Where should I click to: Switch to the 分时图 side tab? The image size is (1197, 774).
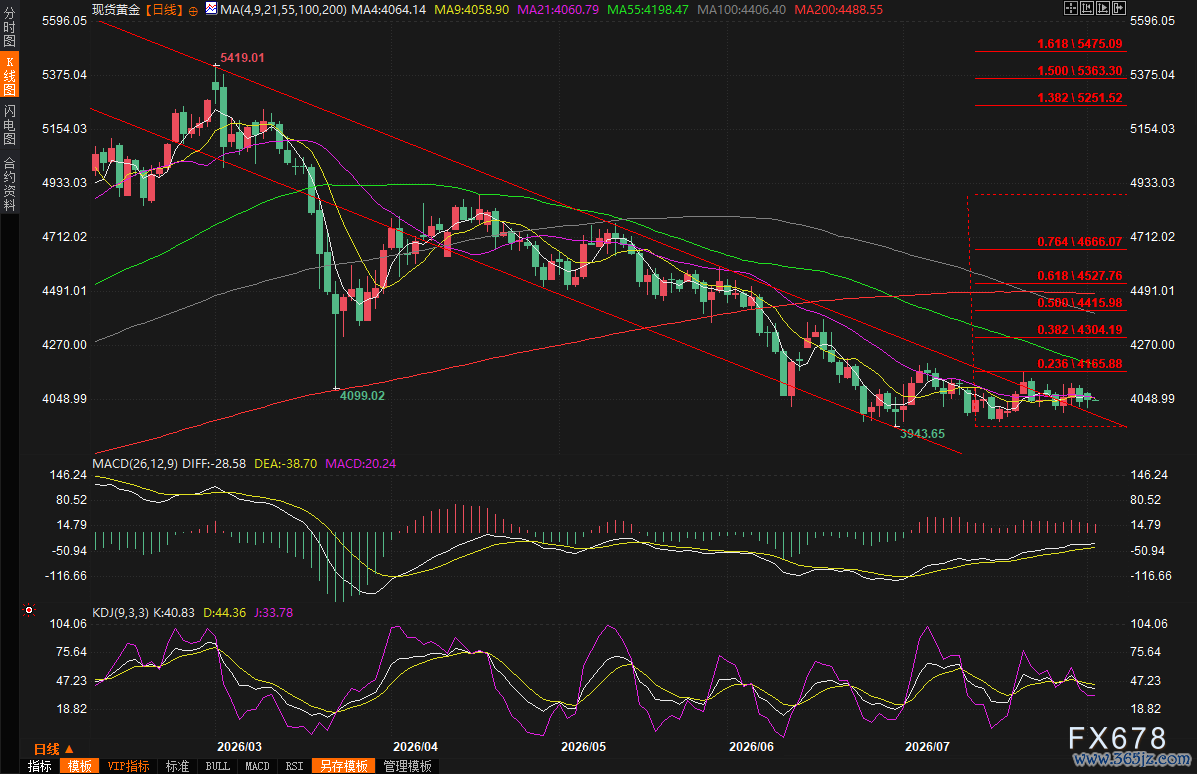[9, 27]
